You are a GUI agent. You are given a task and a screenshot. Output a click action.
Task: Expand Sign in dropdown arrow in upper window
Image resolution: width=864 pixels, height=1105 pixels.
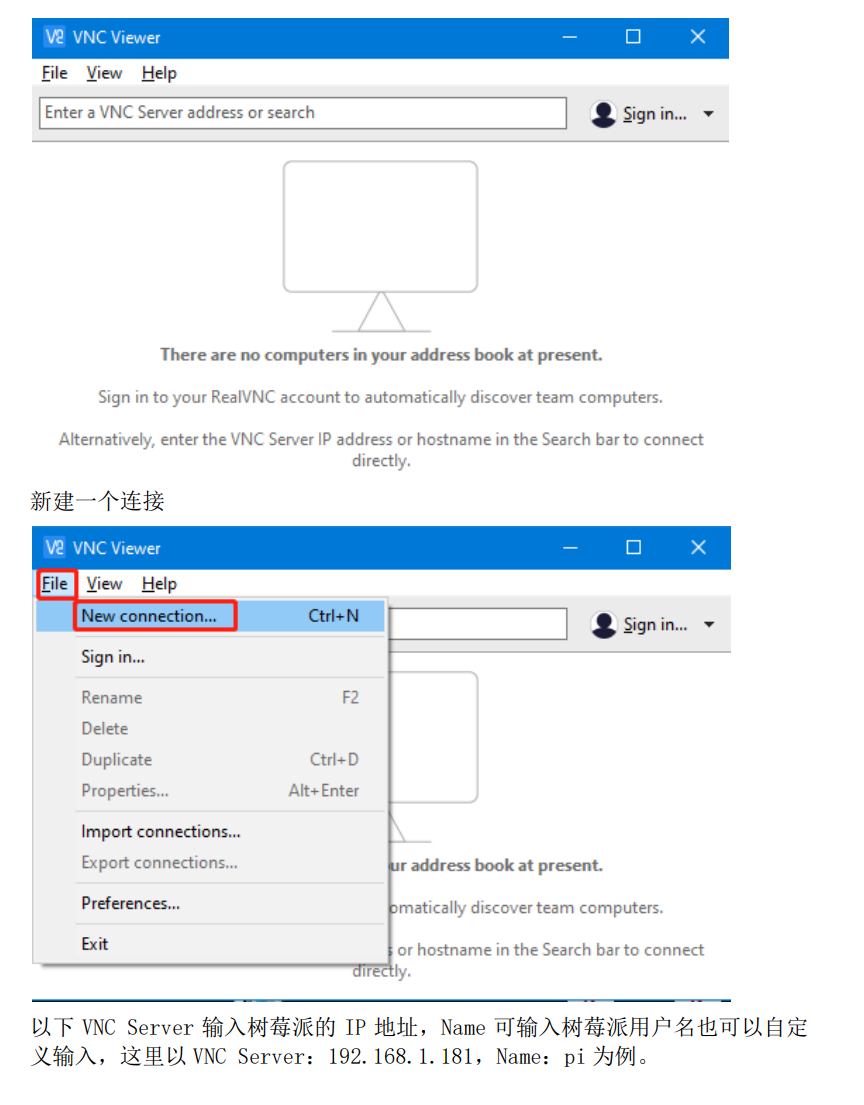[708, 113]
